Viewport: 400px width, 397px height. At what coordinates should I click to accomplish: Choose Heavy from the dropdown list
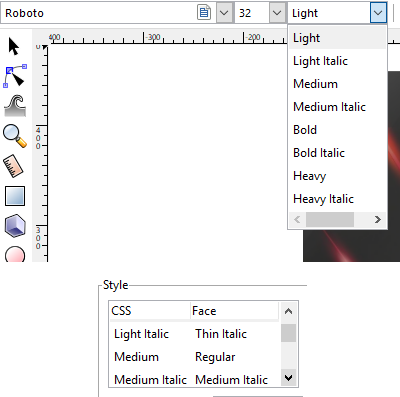tap(337, 176)
